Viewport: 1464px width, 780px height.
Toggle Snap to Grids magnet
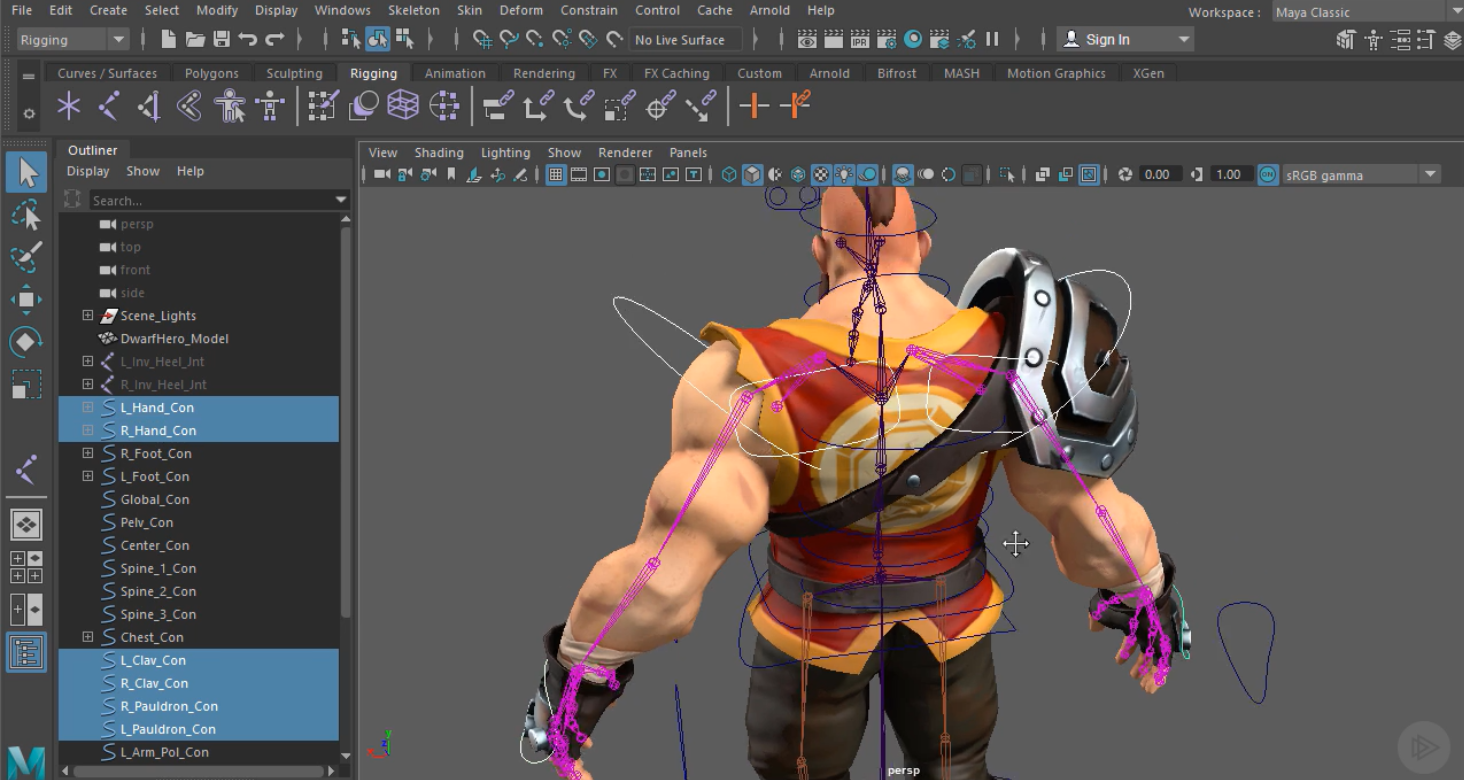click(x=483, y=39)
